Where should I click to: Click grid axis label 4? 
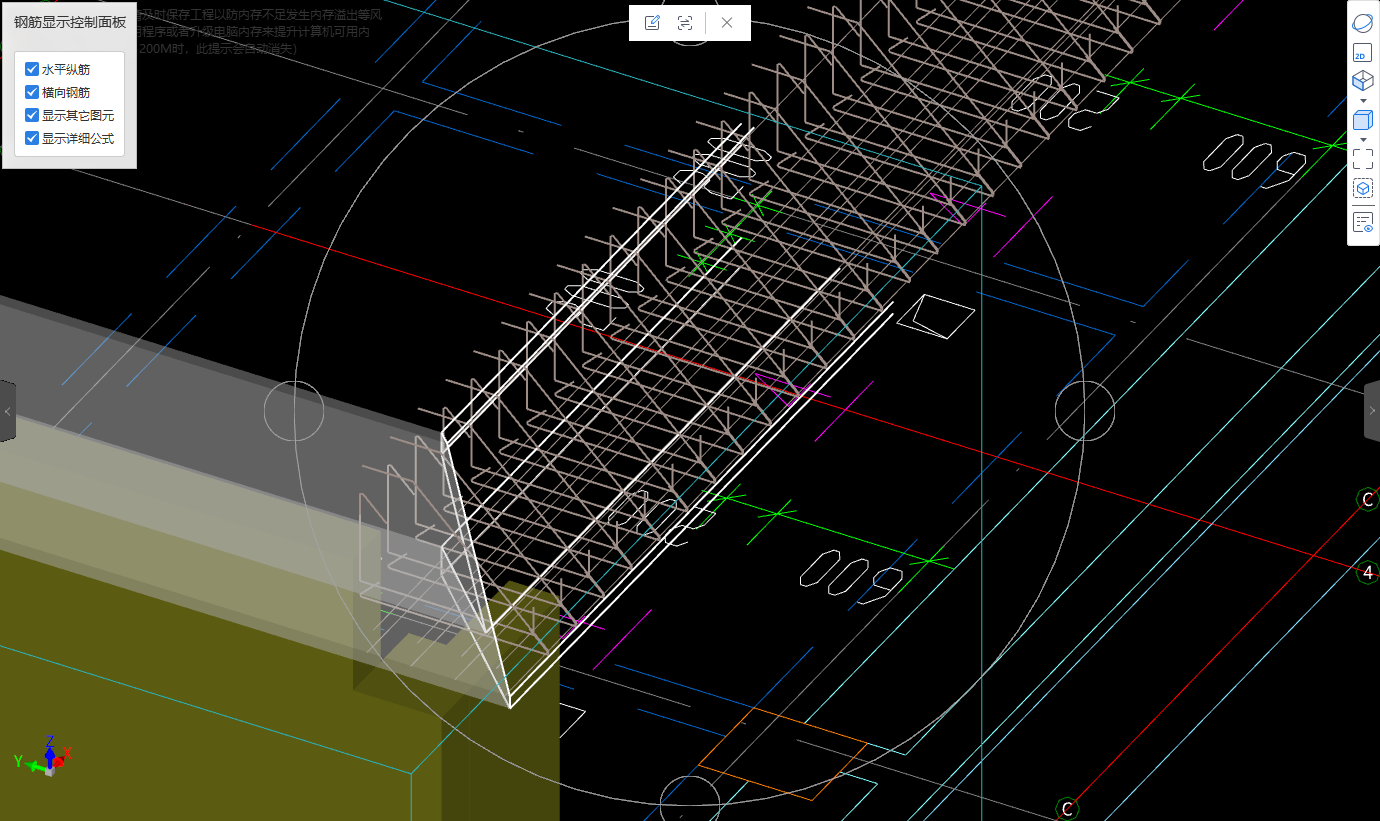(1368, 572)
